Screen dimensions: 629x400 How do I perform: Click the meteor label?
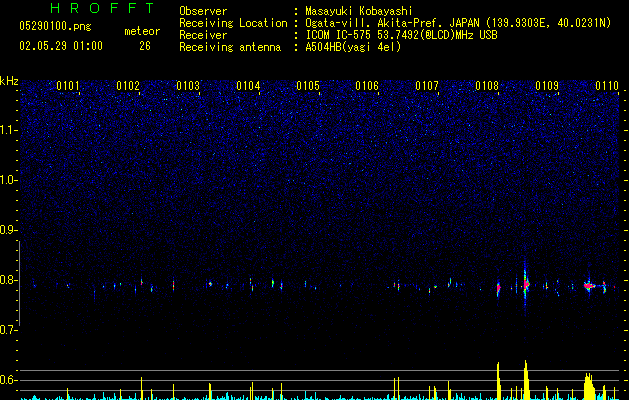click(142, 31)
